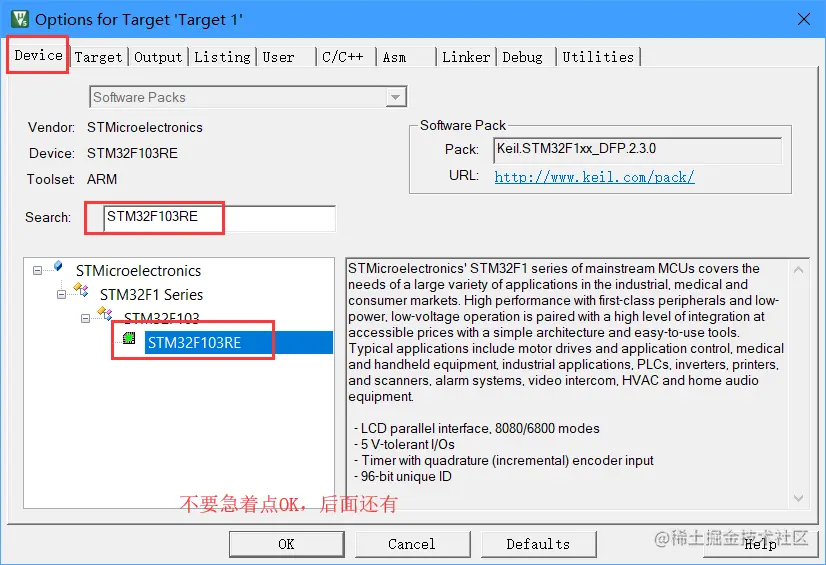Screen dimensions: 826x565
Task: Select the STM32F103 tree row
Action: coord(161,318)
